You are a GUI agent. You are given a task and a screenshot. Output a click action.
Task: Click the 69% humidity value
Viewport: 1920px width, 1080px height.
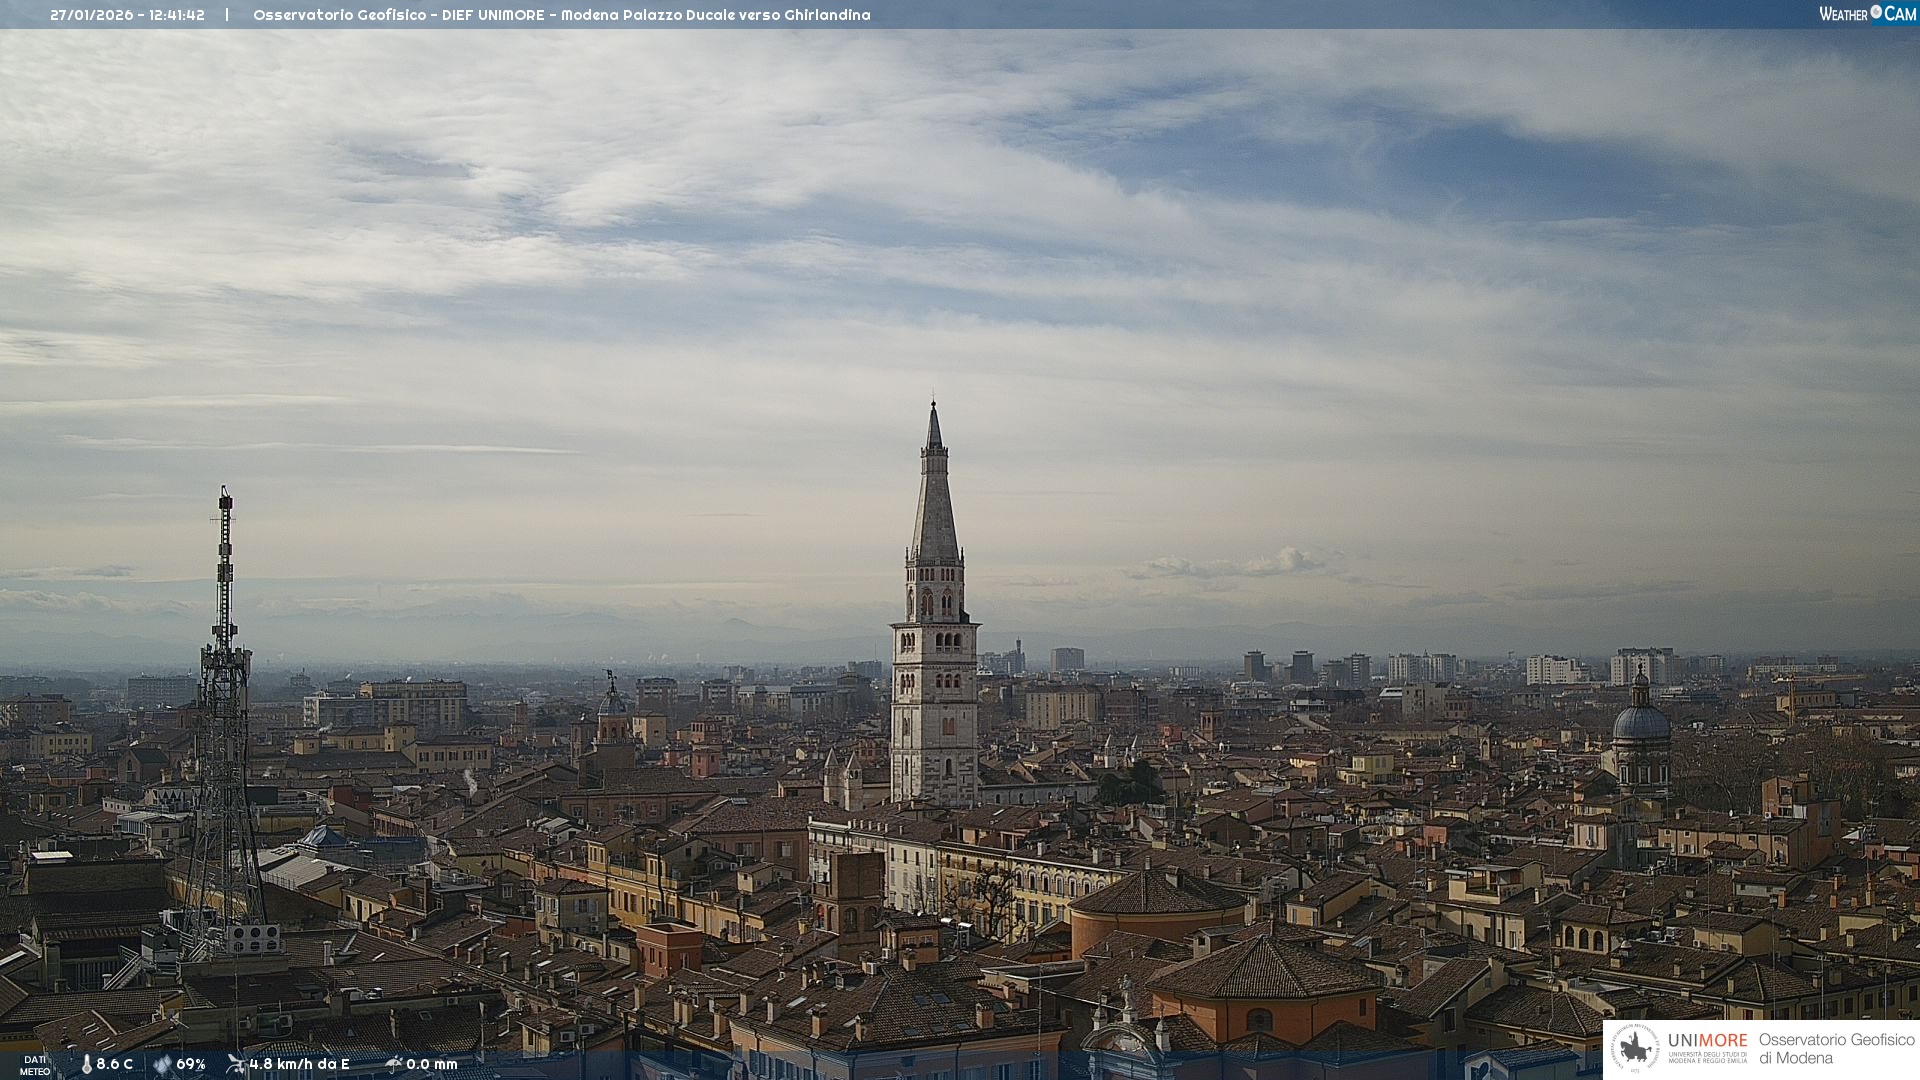191,1064
